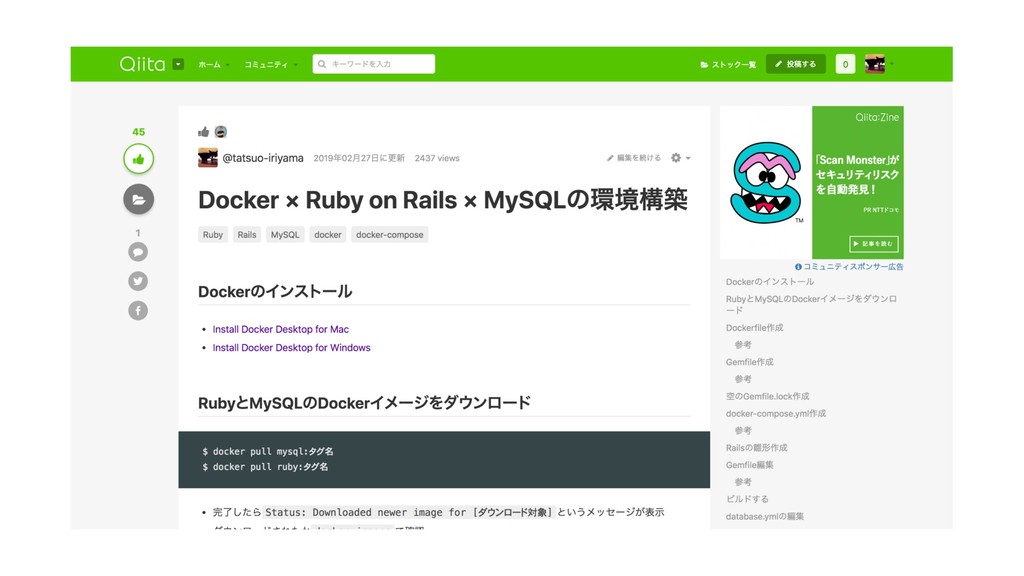The width and height of the screenshot is (1024, 576).
Task: Jump to Dockerのインストール in contents
Action: [x=770, y=281]
